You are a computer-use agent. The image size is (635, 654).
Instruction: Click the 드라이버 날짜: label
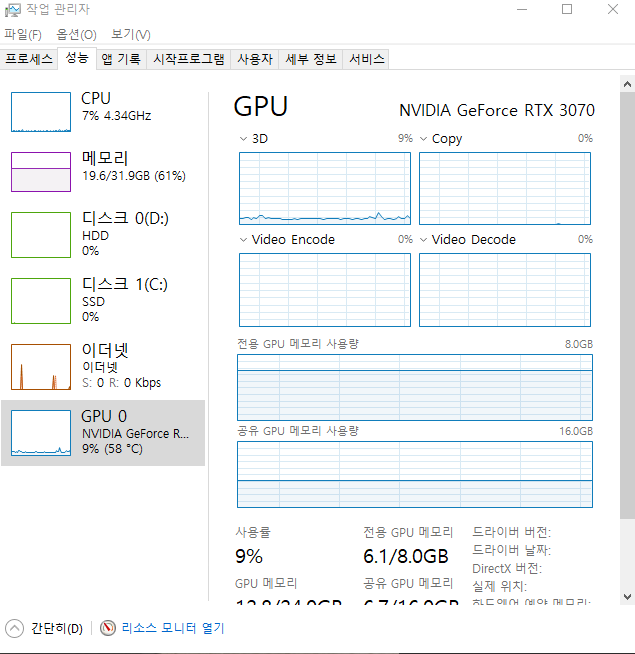512,550
